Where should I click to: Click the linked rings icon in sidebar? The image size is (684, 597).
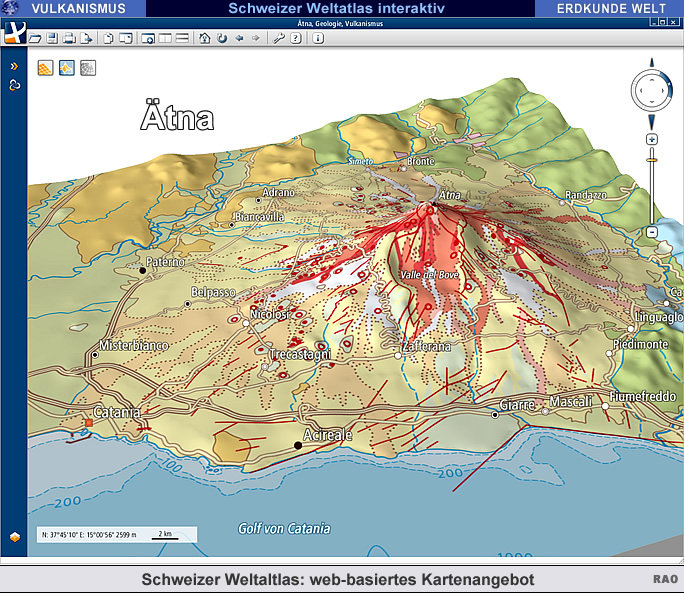click(x=14, y=85)
